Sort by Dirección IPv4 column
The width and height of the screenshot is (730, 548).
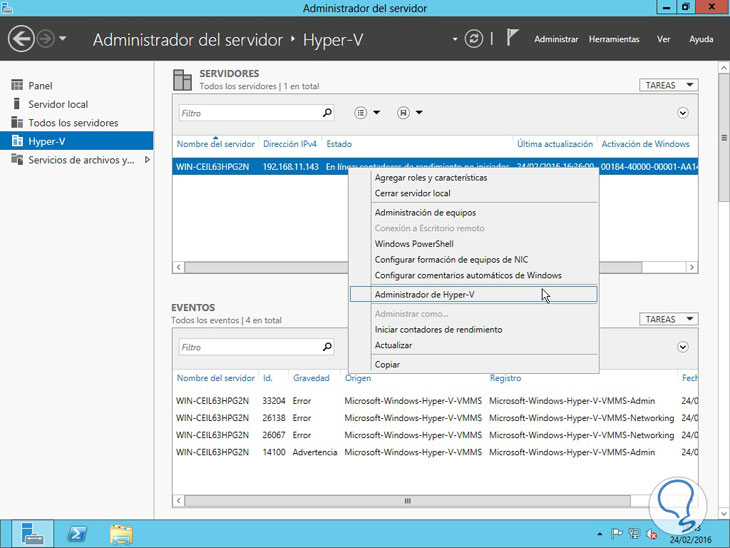[290, 144]
